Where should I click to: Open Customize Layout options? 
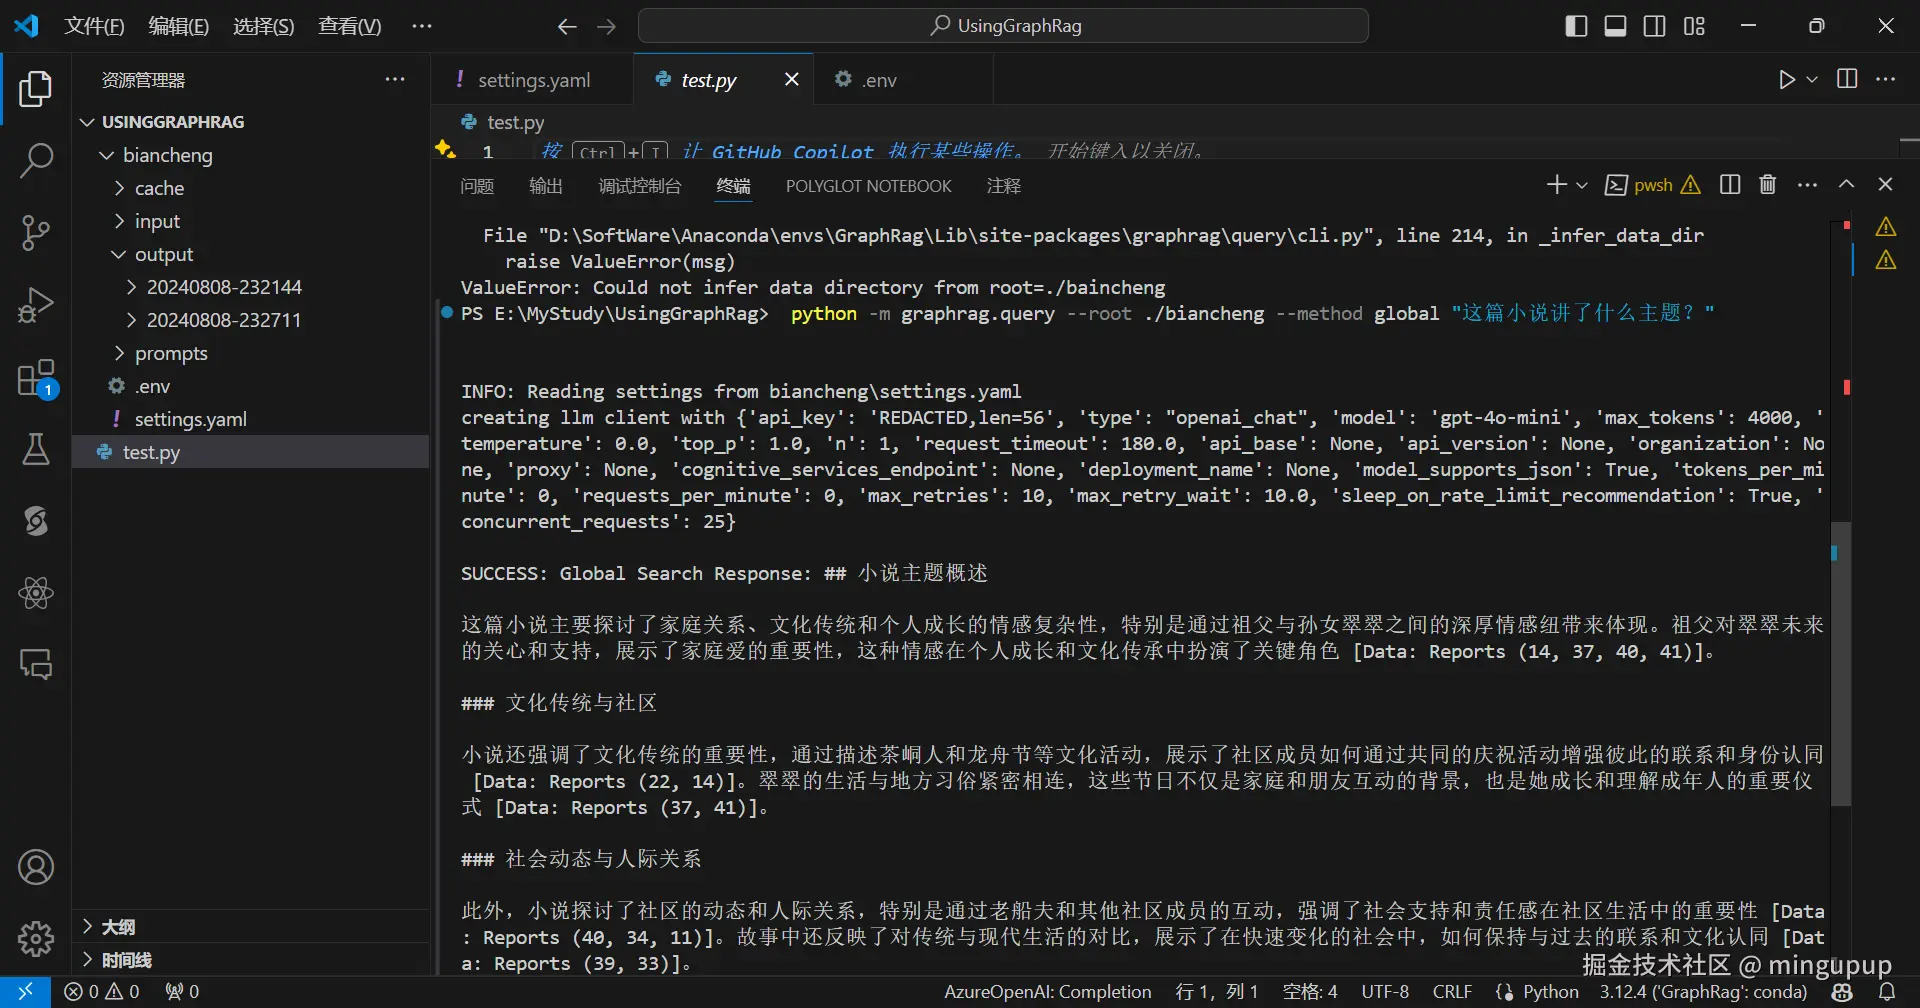tap(1694, 27)
